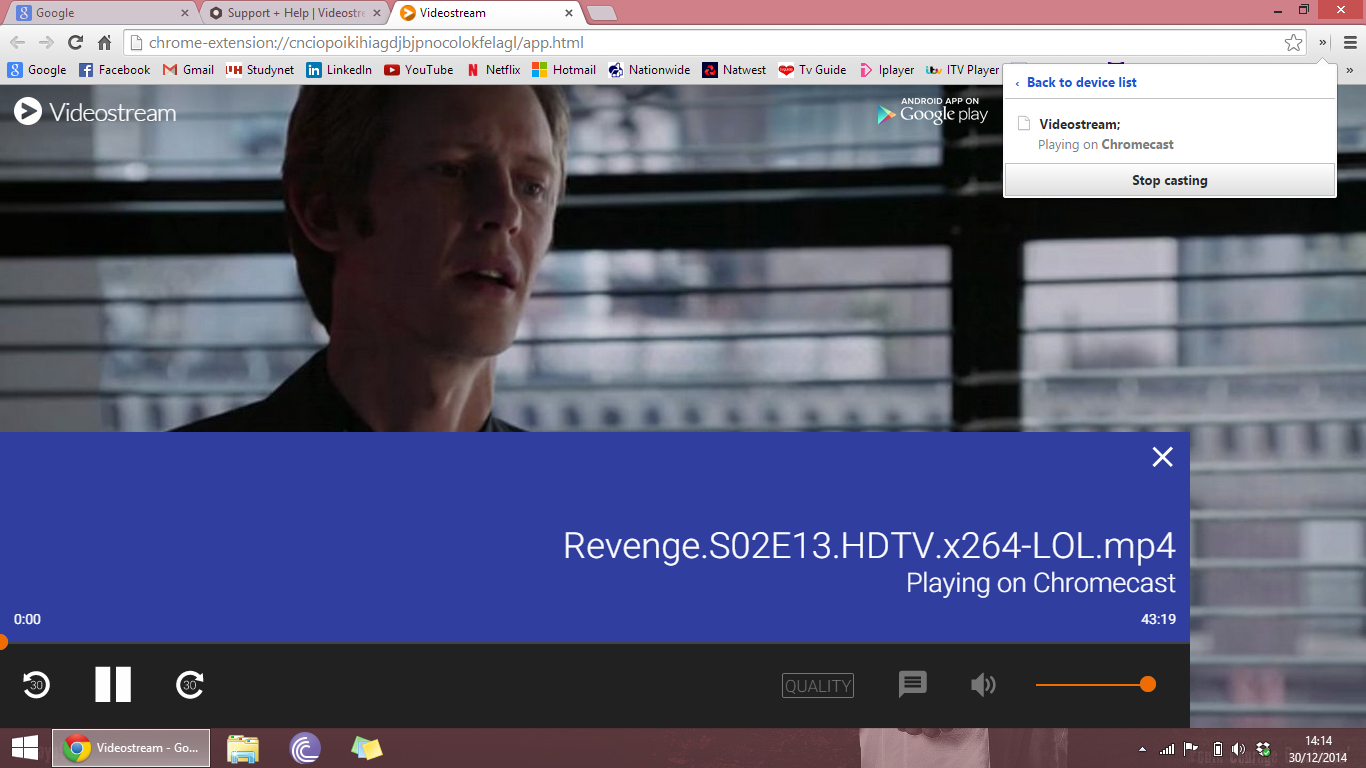Viewport: 1366px width, 768px height.
Task: Select the Videostream browser tab
Action: 487,13
